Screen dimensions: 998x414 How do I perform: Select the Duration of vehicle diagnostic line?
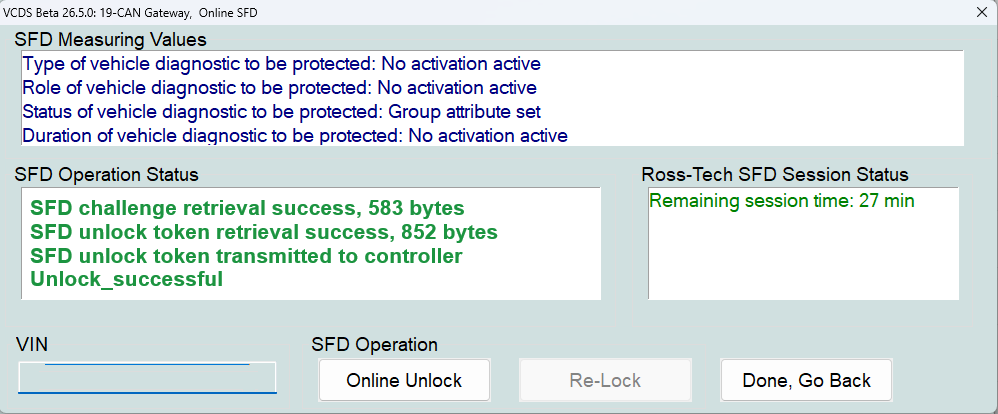295,136
